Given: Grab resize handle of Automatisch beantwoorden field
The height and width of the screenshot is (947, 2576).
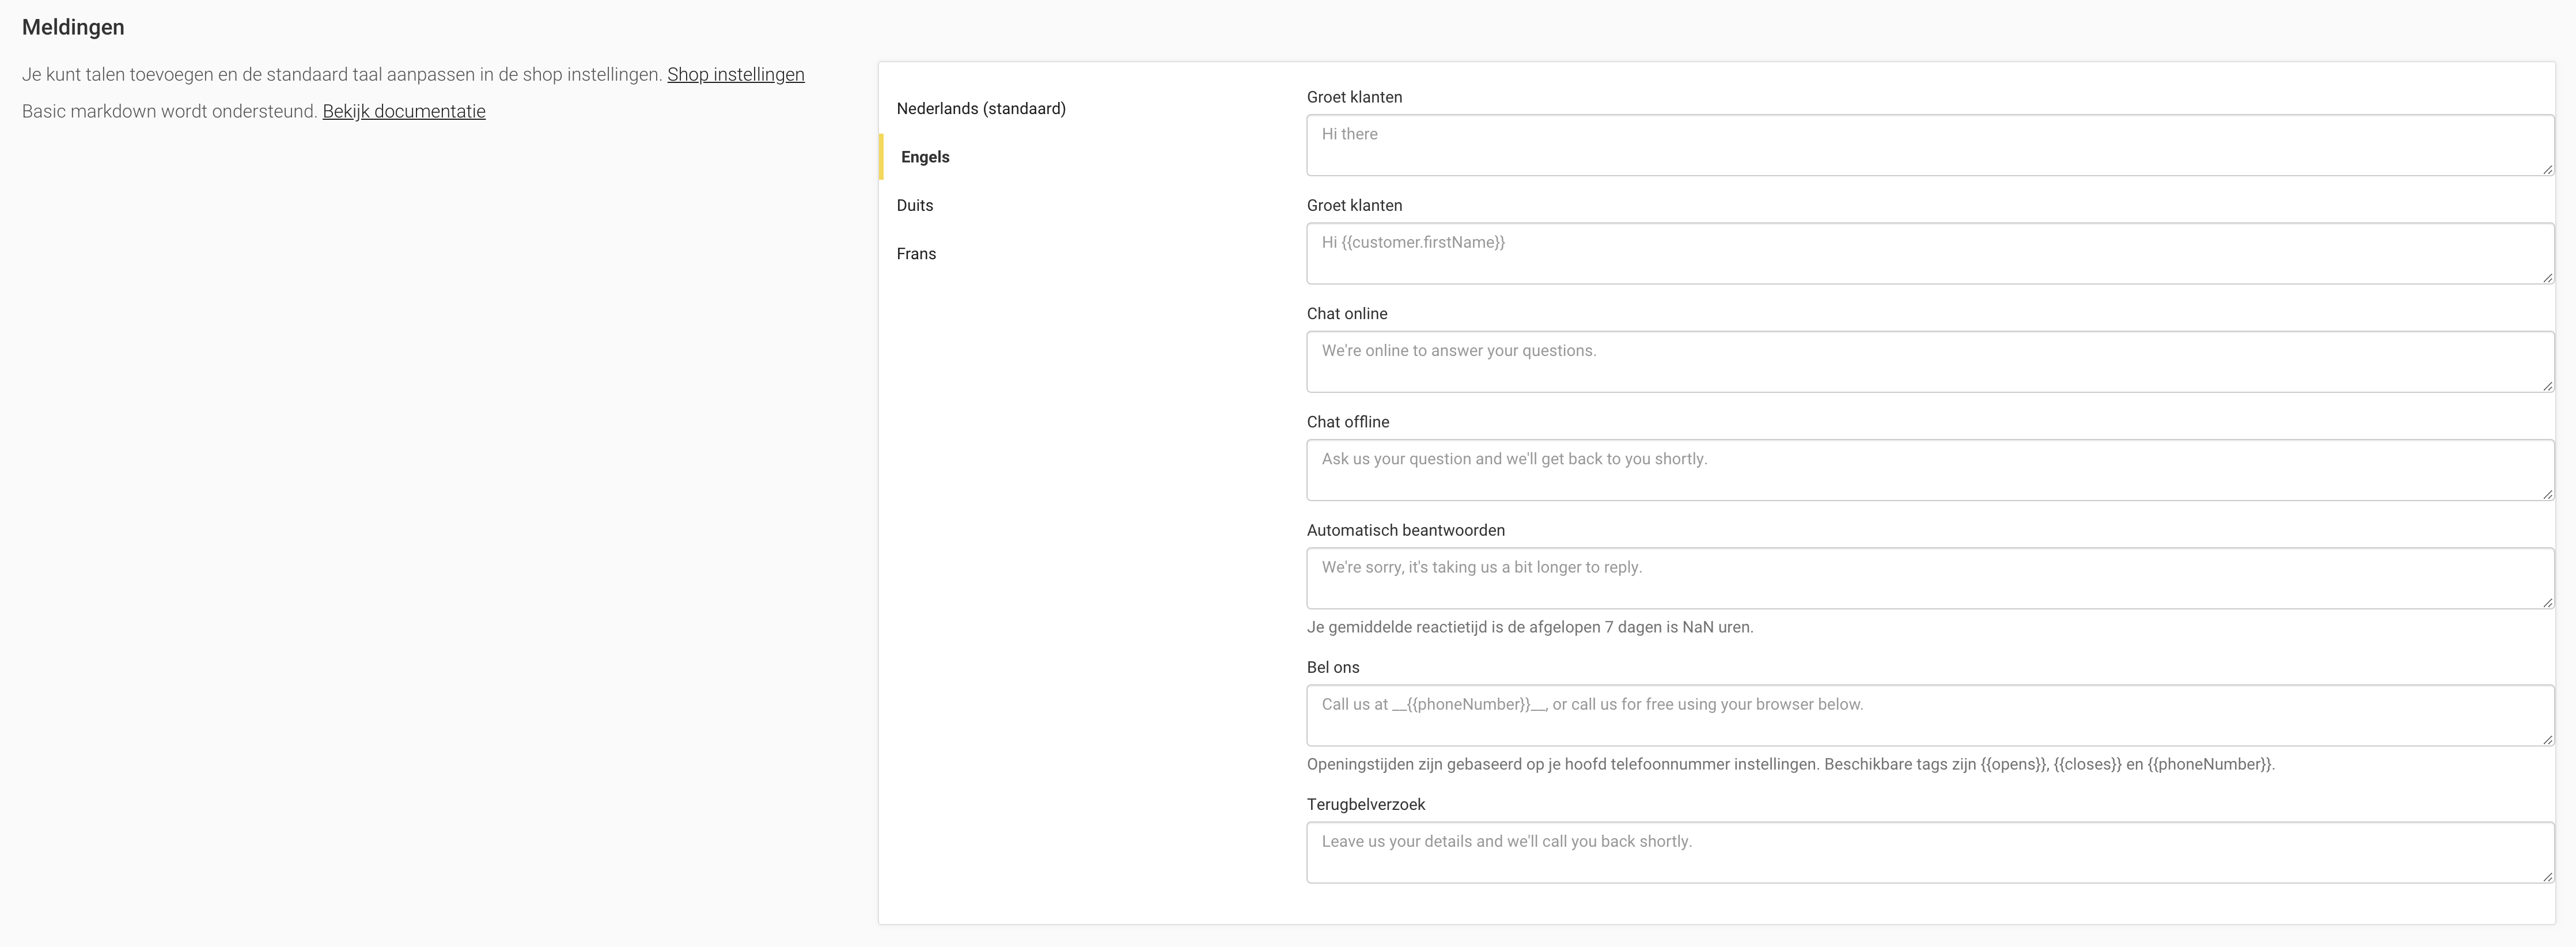Looking at the screenshot, I should (2547, 602).
